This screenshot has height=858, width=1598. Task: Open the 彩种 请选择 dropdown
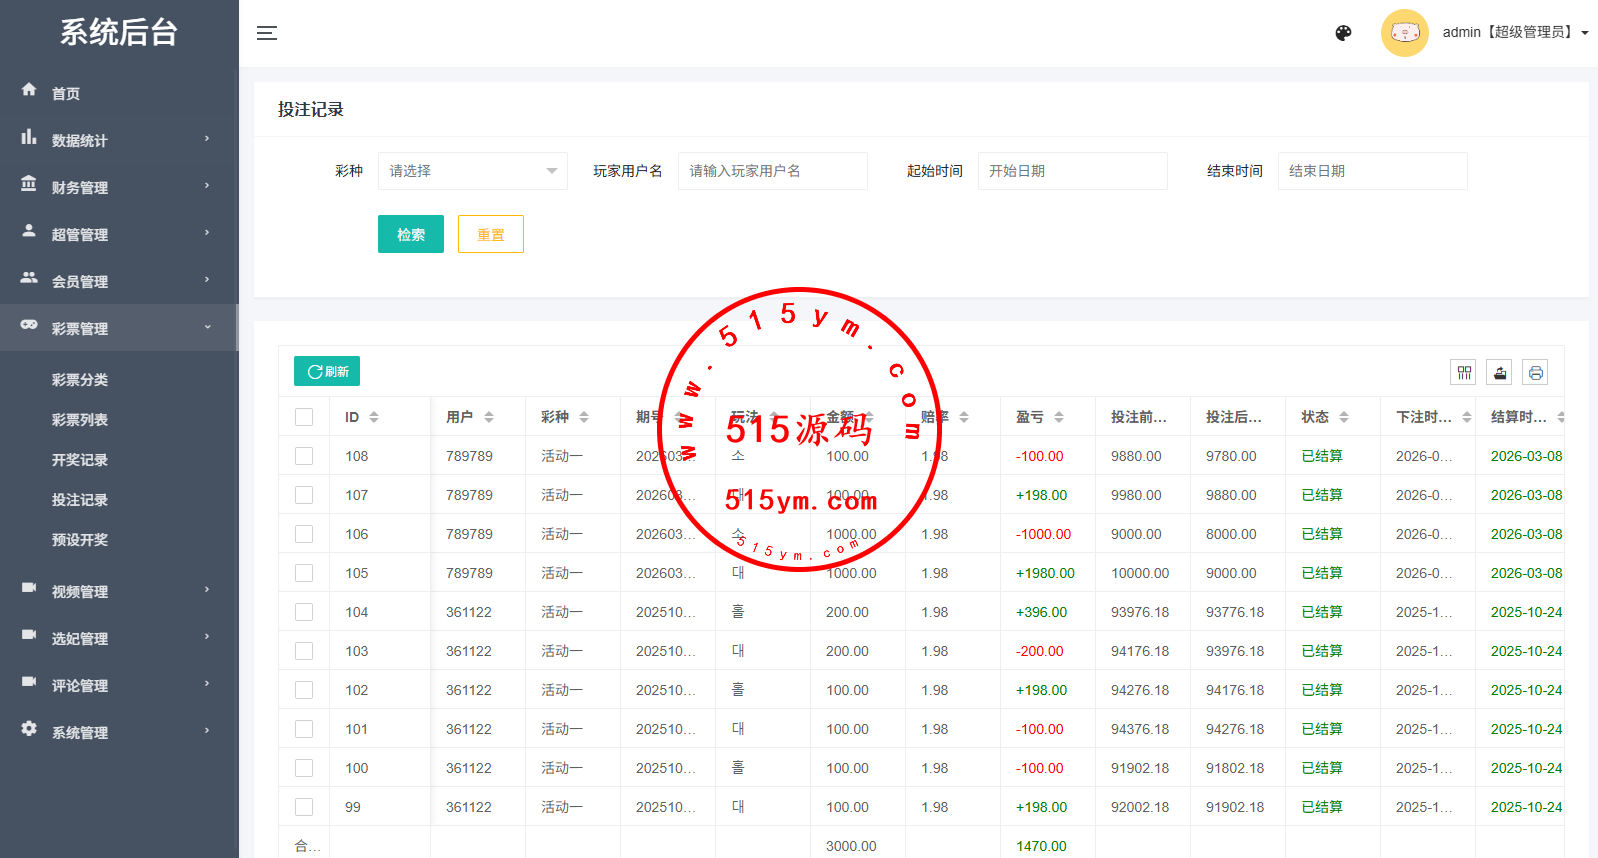pos(472,171)
